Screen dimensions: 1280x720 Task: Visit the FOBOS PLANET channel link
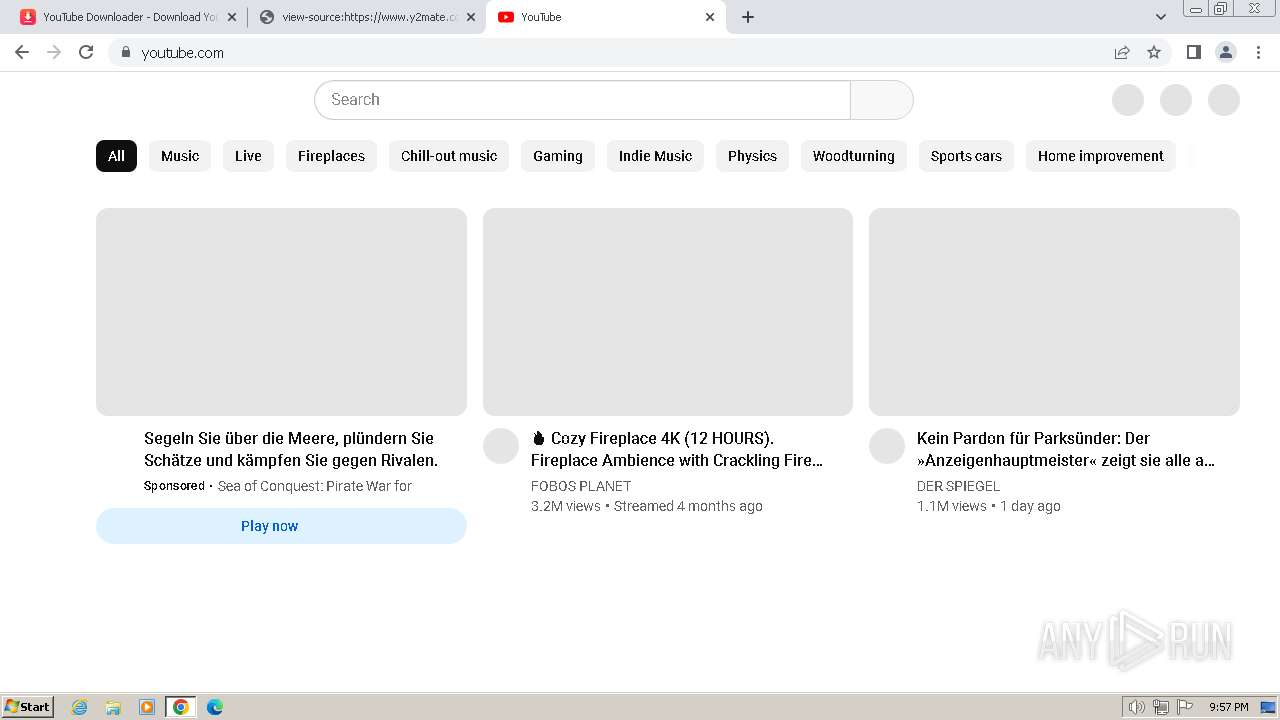581,486
